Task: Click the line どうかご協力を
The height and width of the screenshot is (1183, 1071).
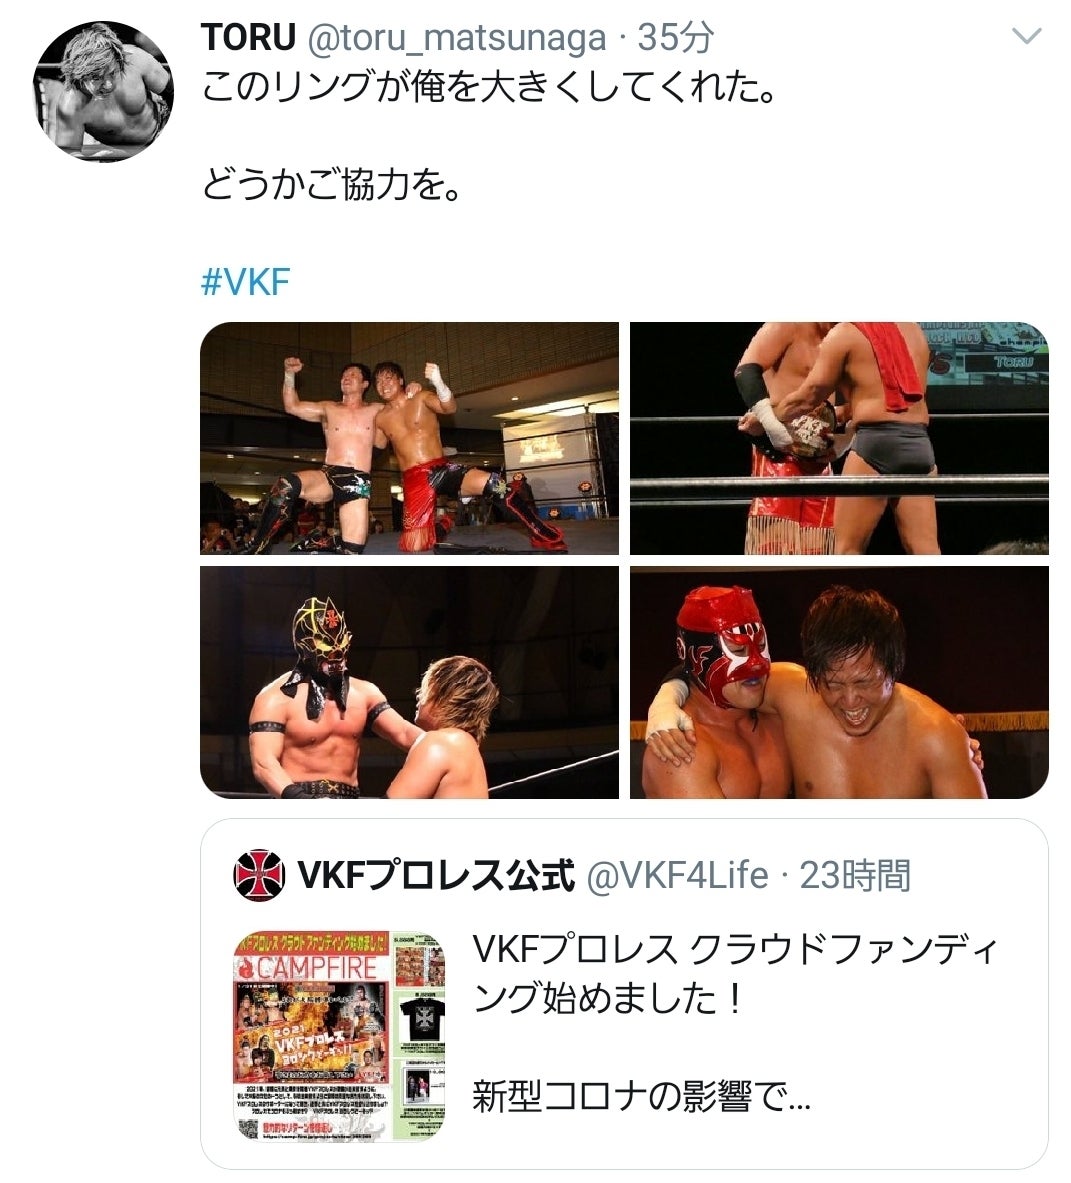Action: [330, 184]
